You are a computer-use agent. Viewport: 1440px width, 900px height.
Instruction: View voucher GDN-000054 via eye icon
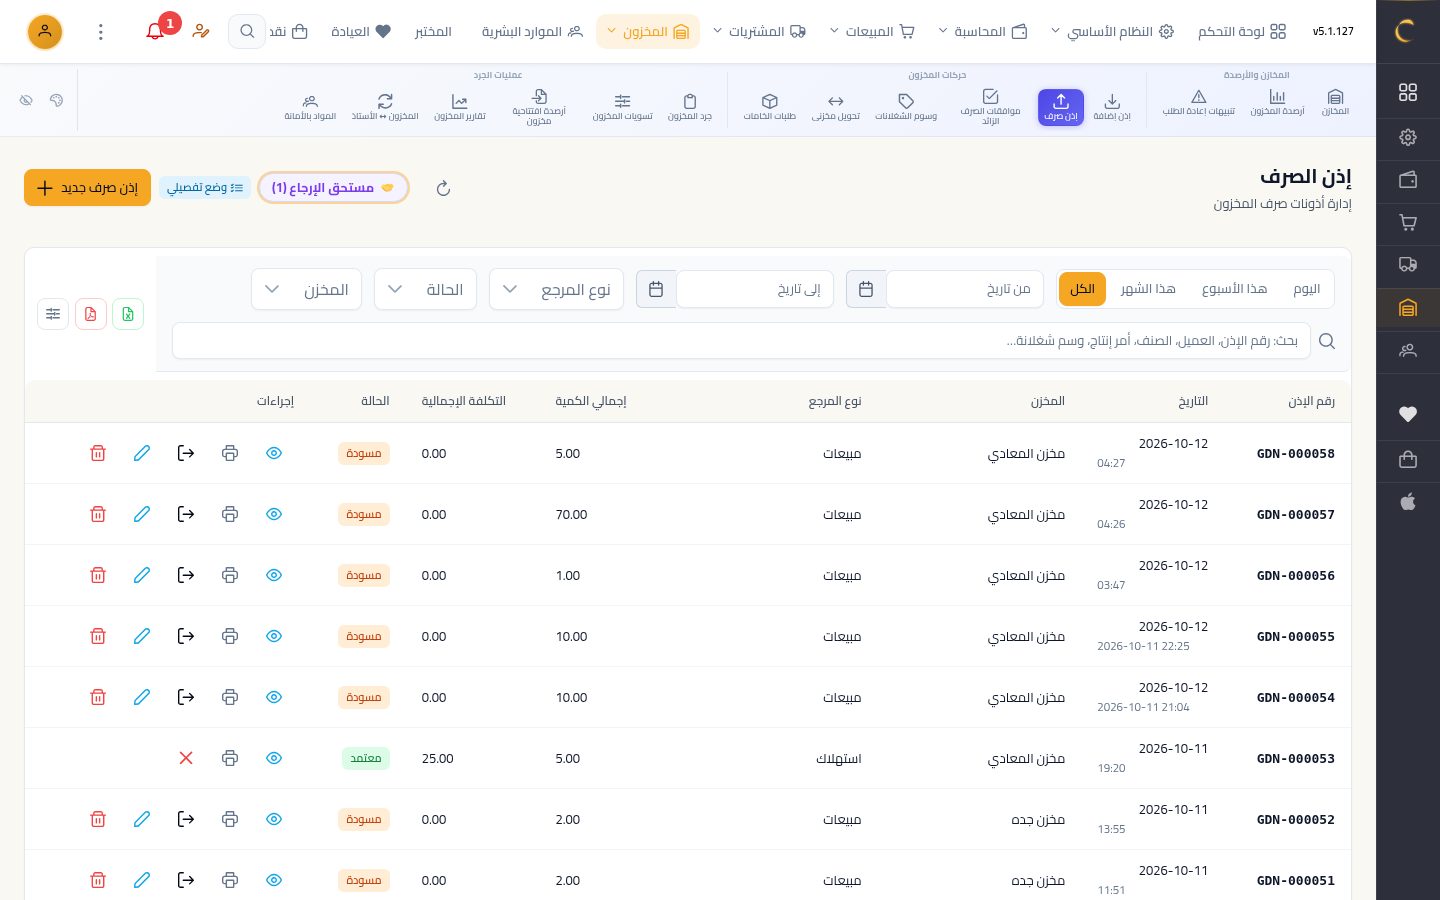(274, 697)
